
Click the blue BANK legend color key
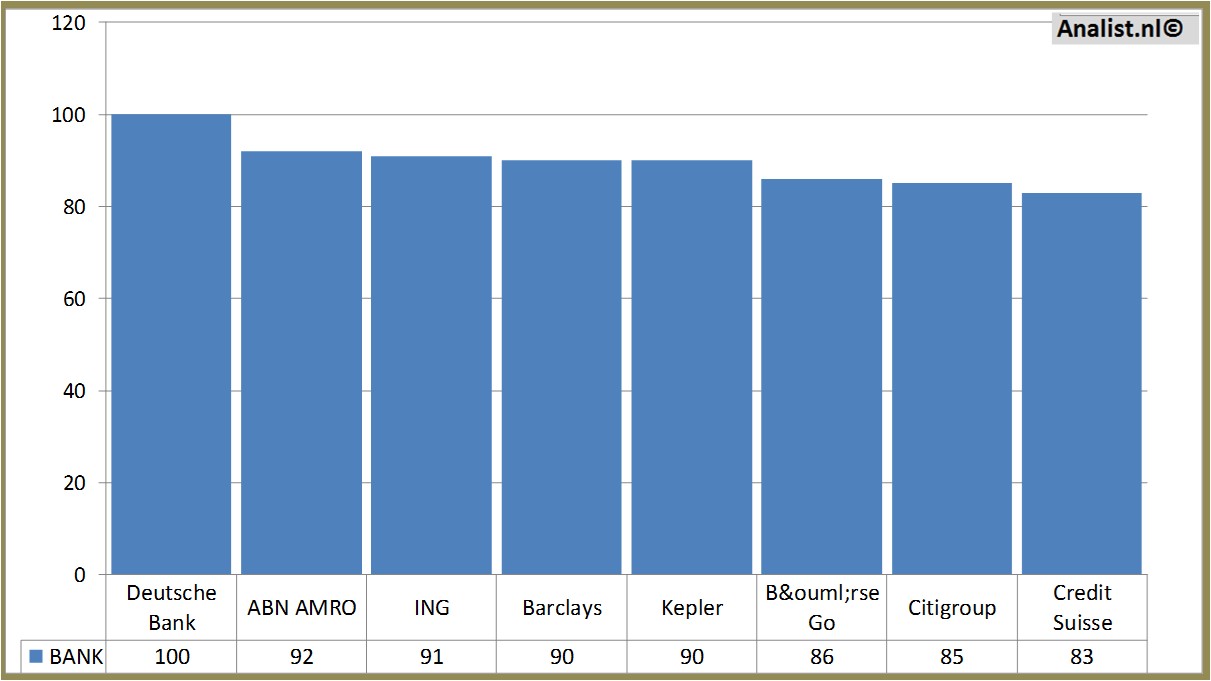tap(36, 657)
